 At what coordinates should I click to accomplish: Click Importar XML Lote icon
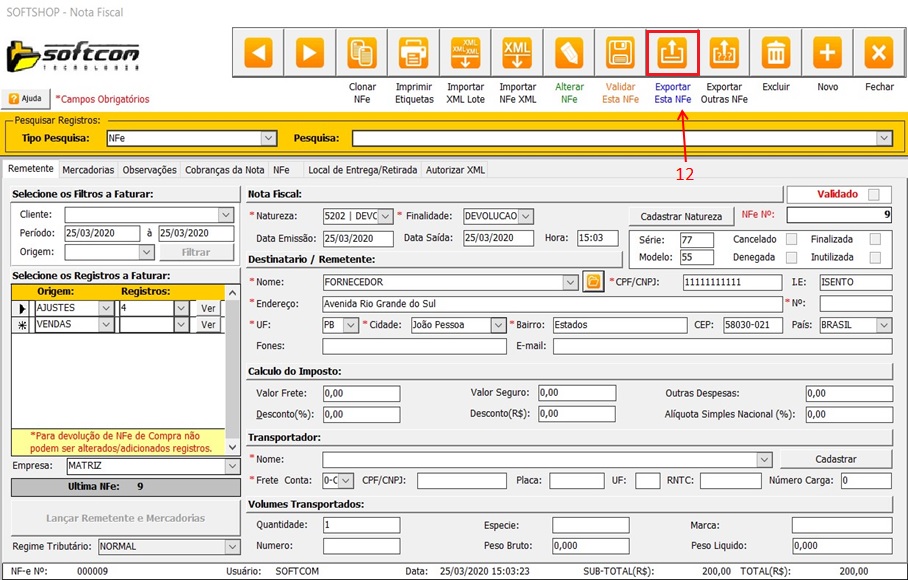(x=466, y=53)
